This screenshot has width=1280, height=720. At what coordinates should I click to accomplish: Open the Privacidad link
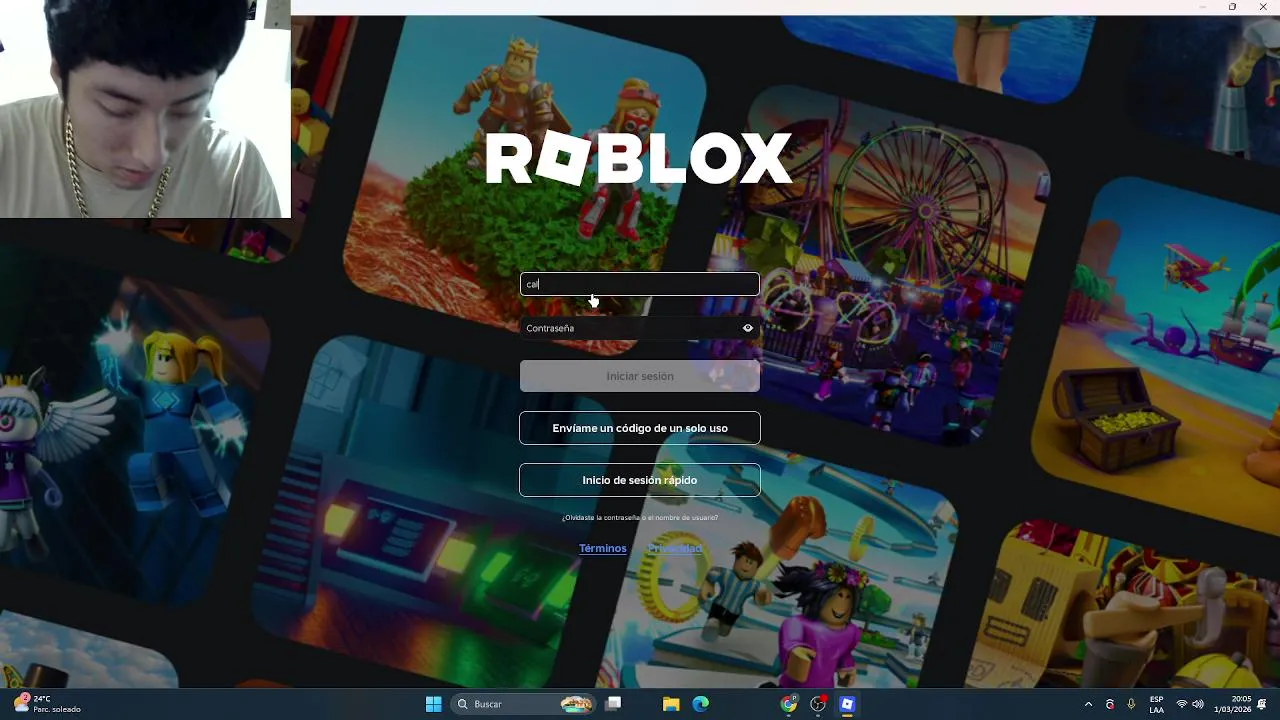(675, 548)
